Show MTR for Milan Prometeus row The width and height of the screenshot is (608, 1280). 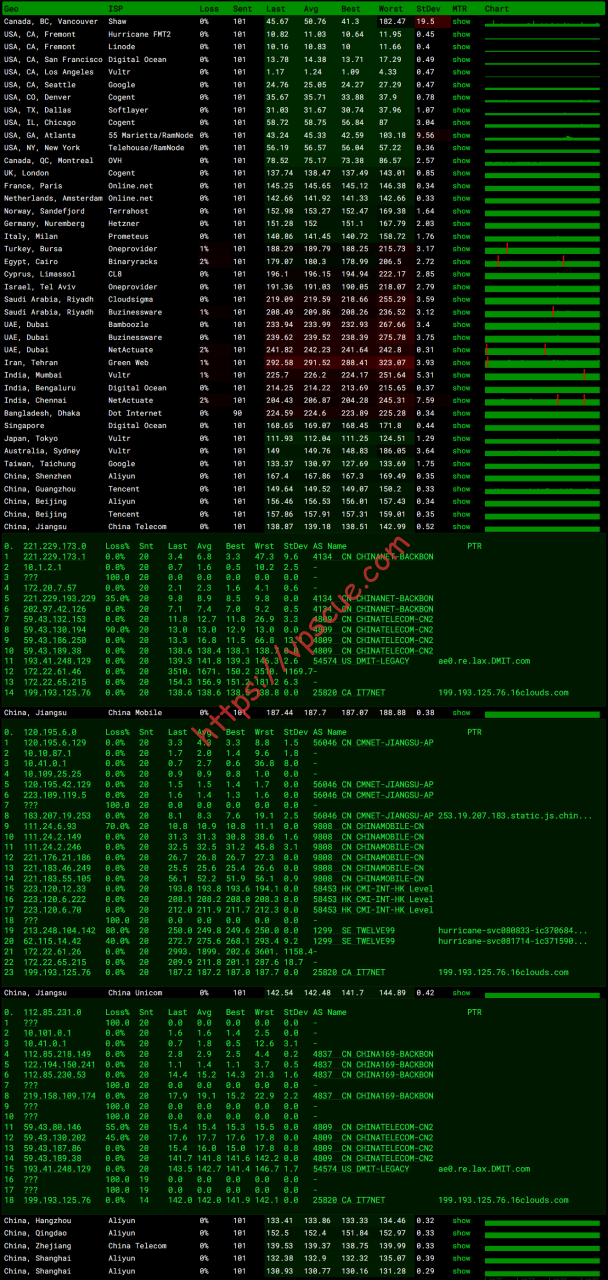(x=460, y=236)
